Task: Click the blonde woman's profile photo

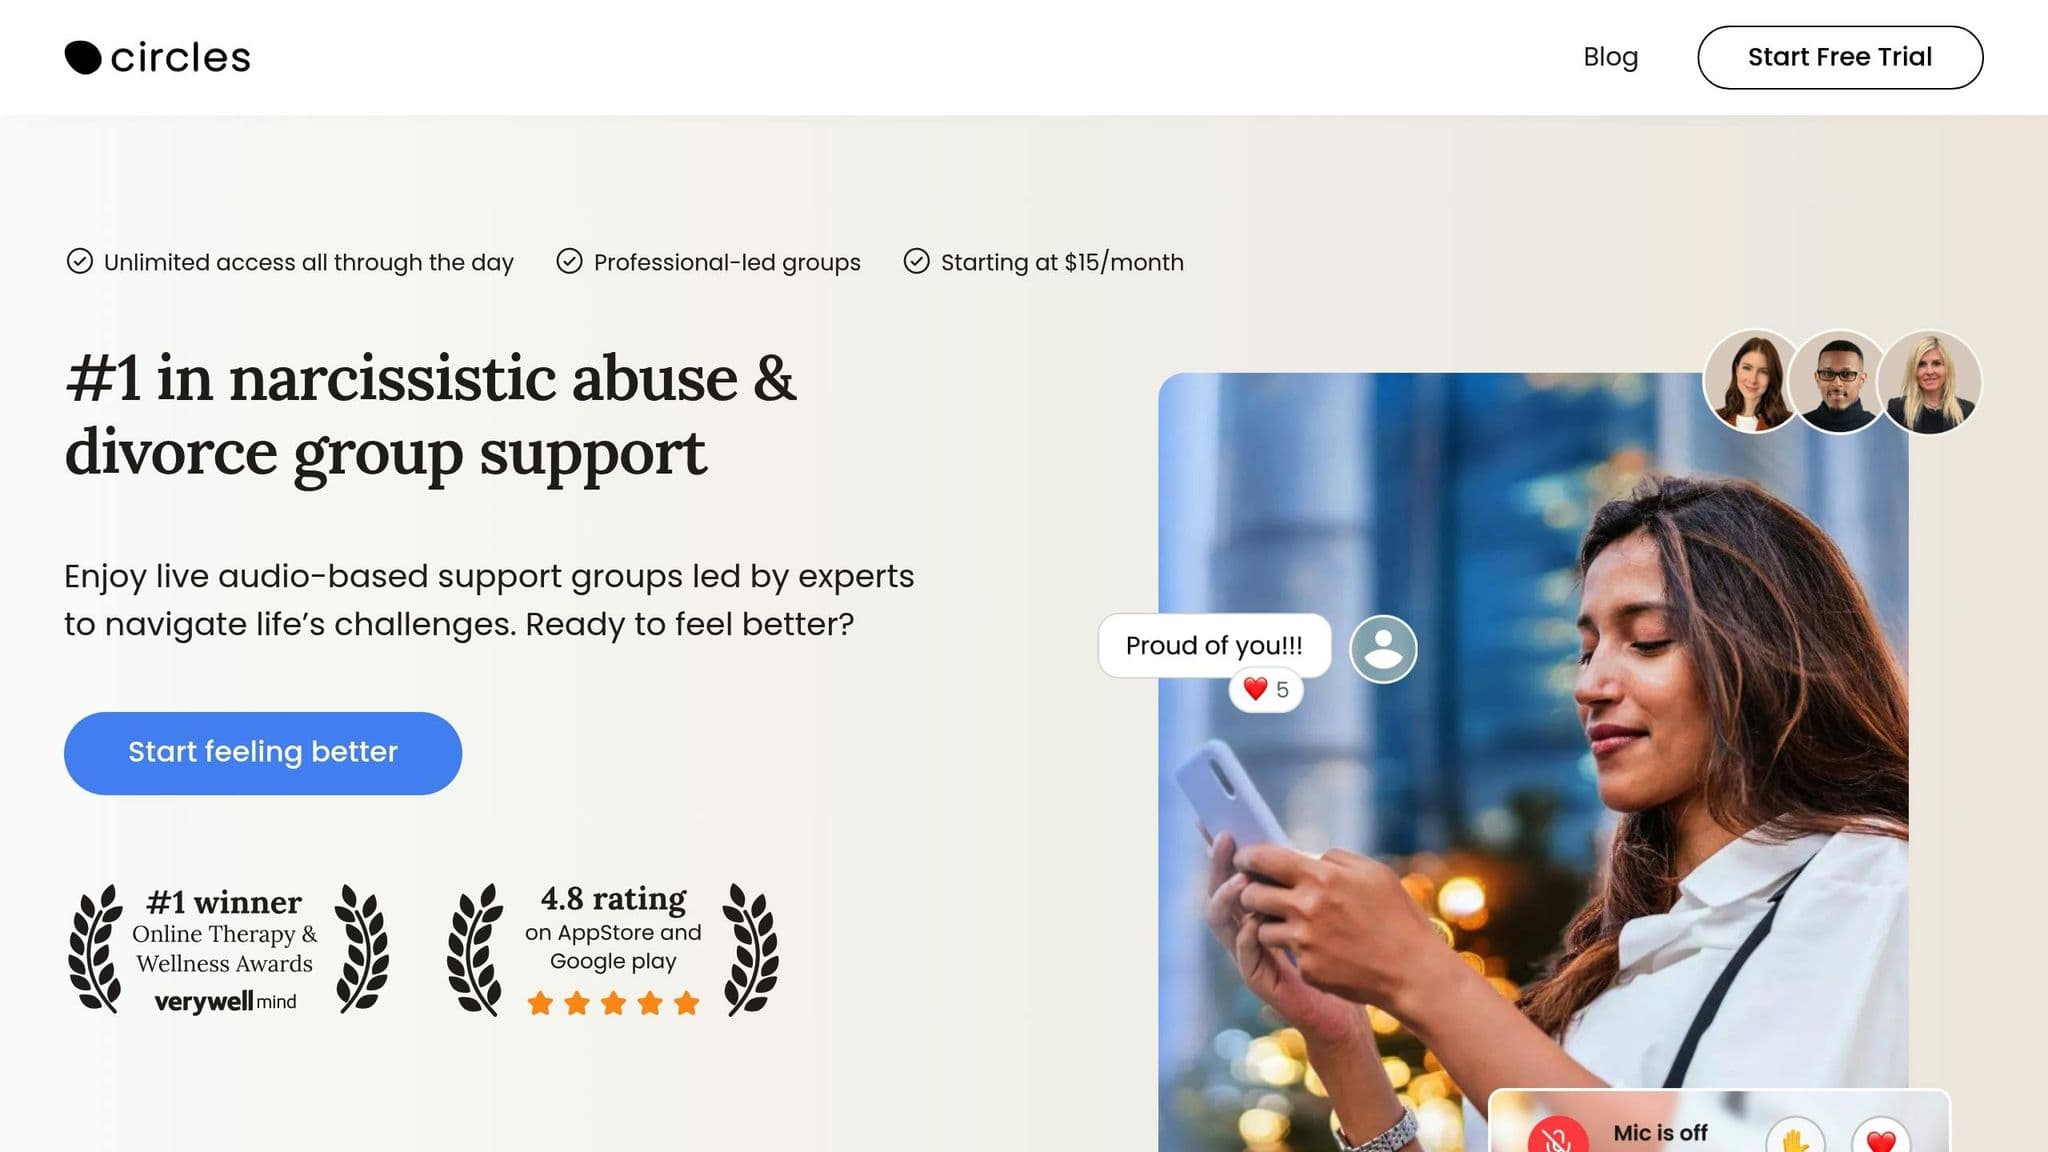Action: click(1929, 382)
